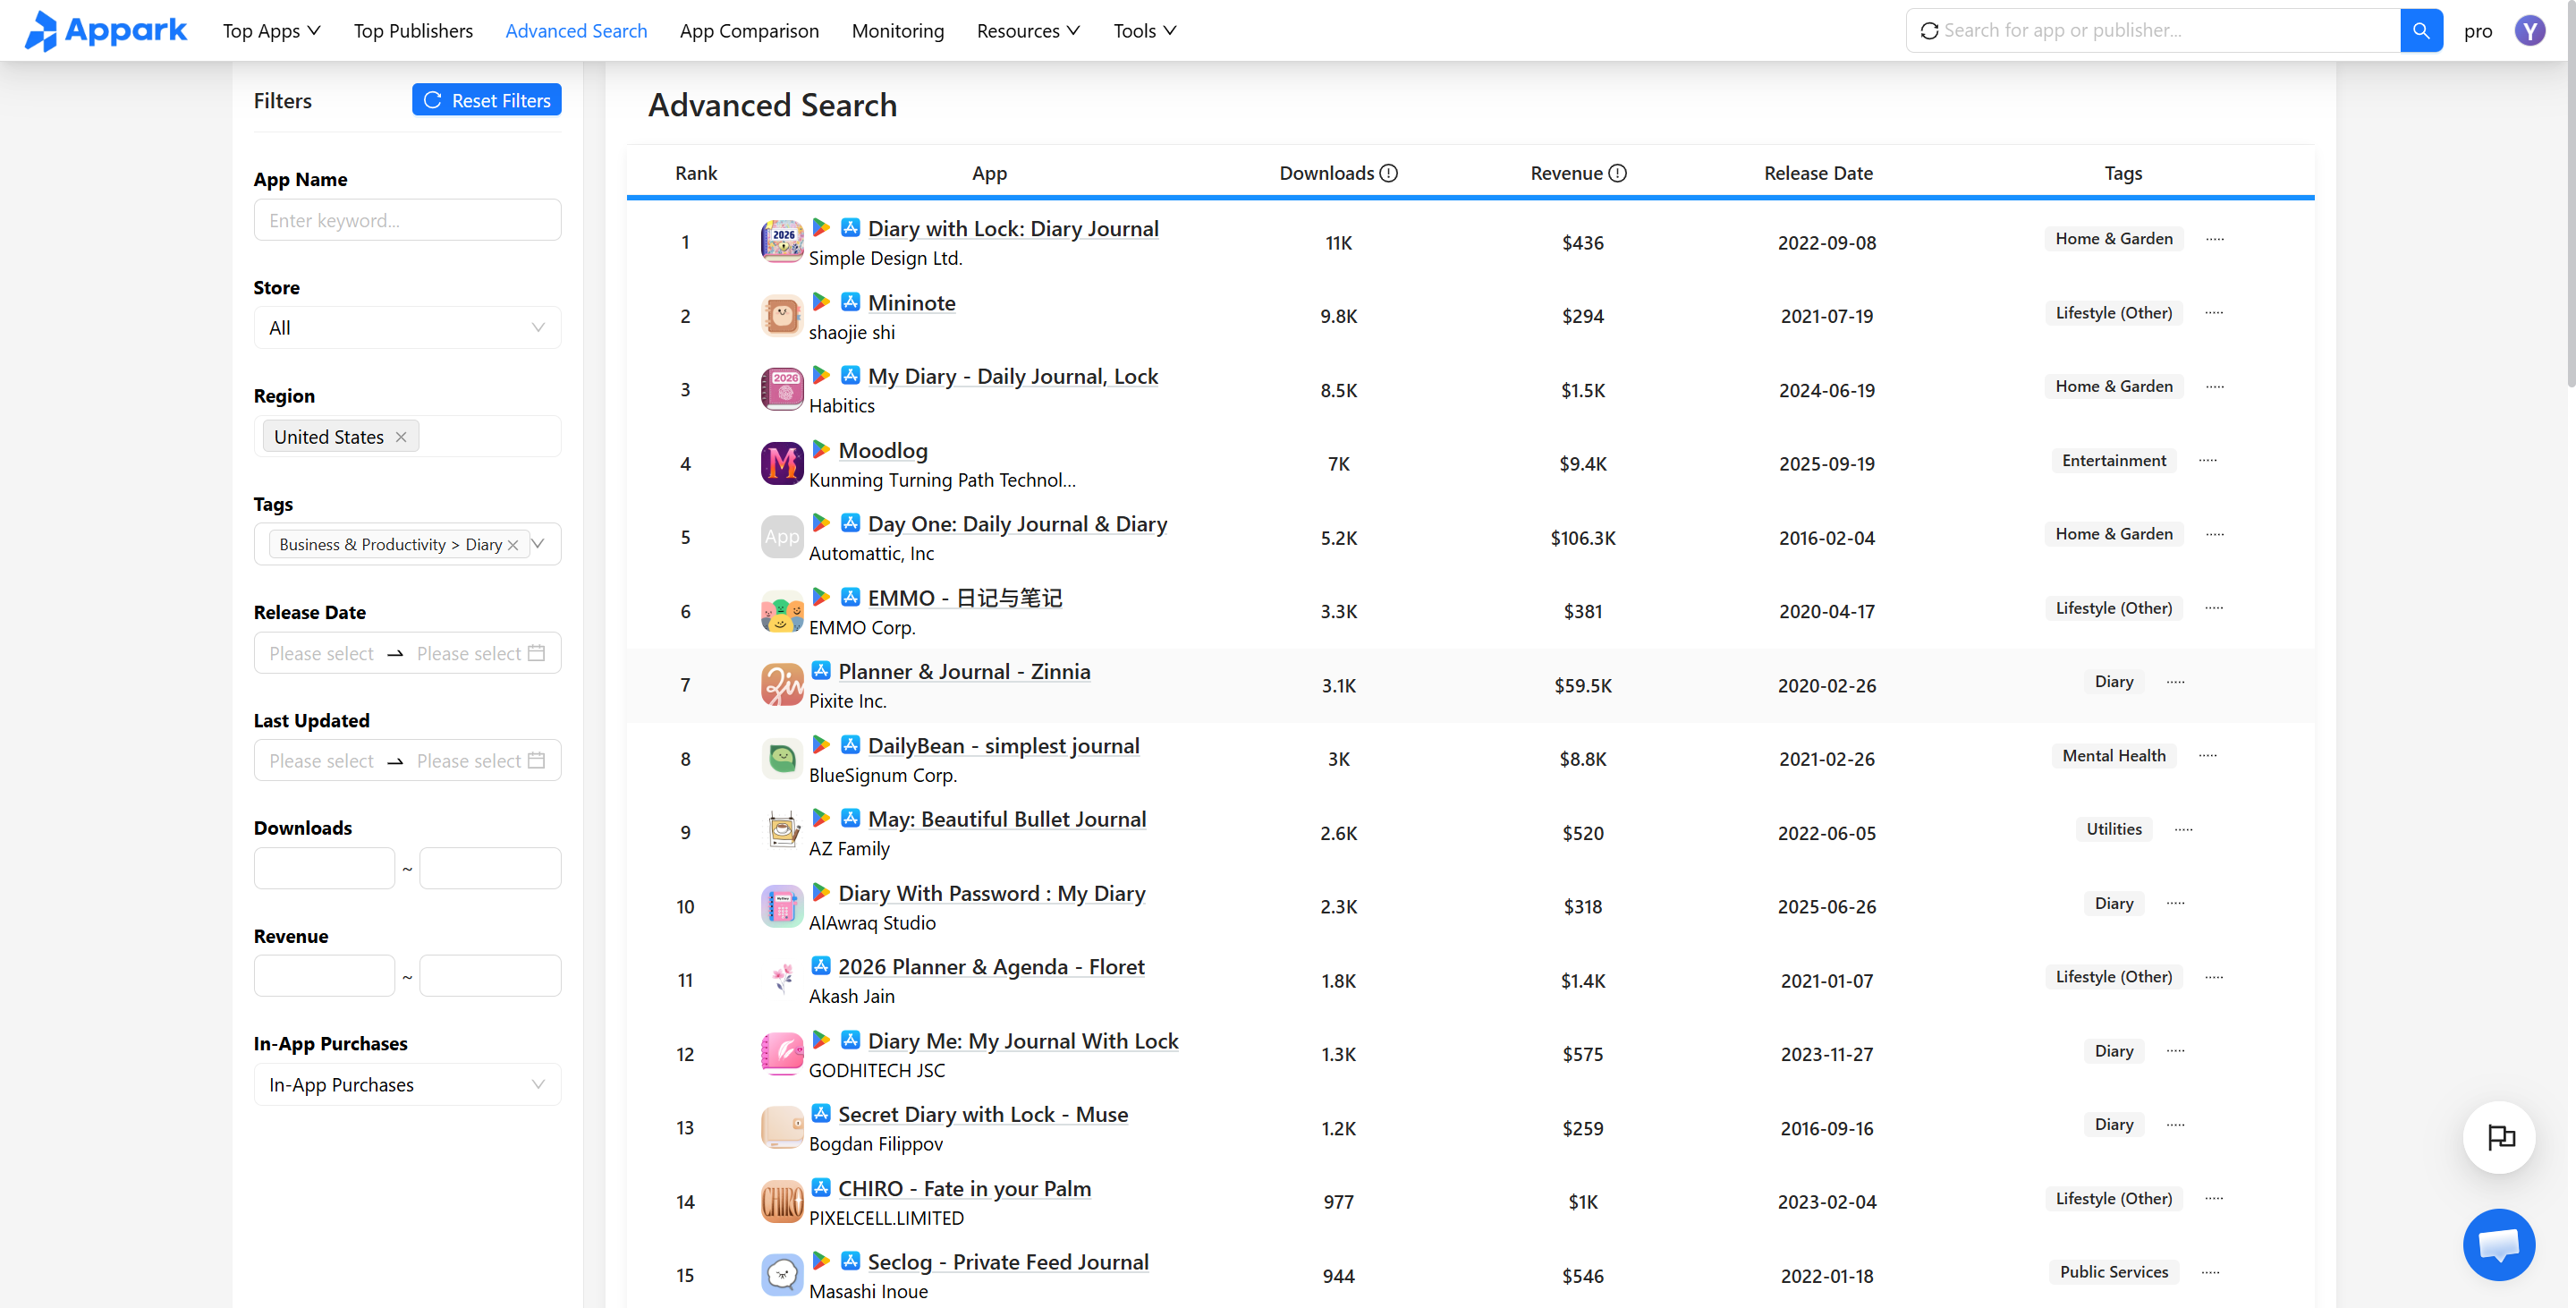
Task: Open the user avatar Y menu
Action: (x=2530, y=31)
